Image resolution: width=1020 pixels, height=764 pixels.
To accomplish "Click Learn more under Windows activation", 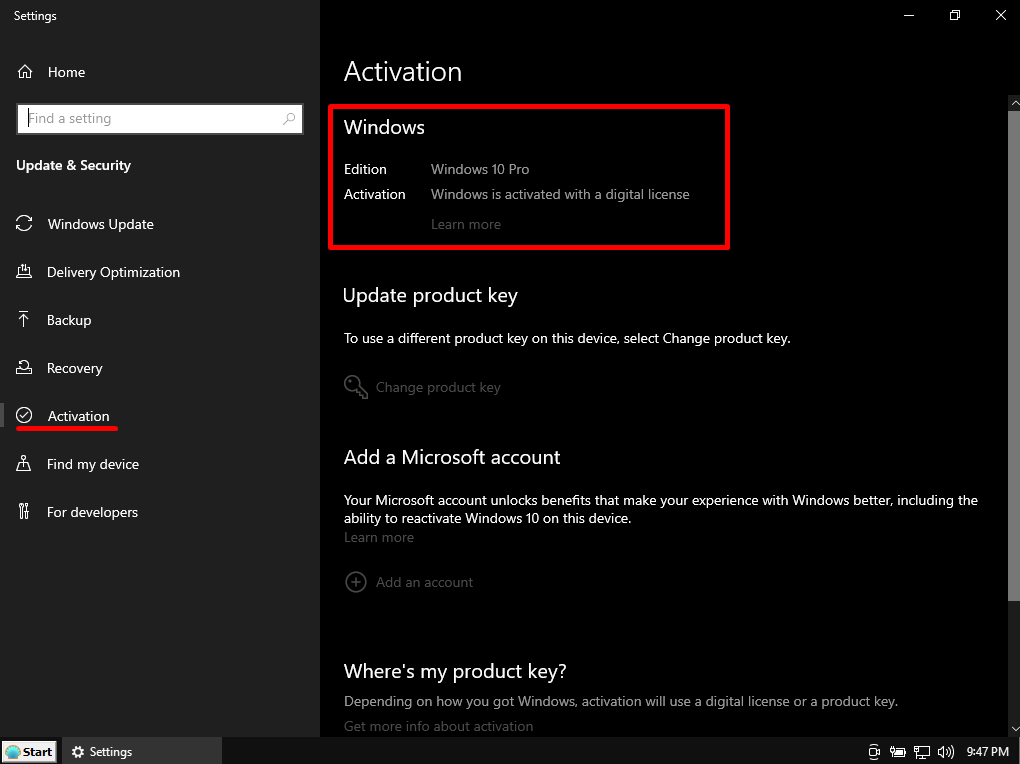I will click(x=466, y=225).
